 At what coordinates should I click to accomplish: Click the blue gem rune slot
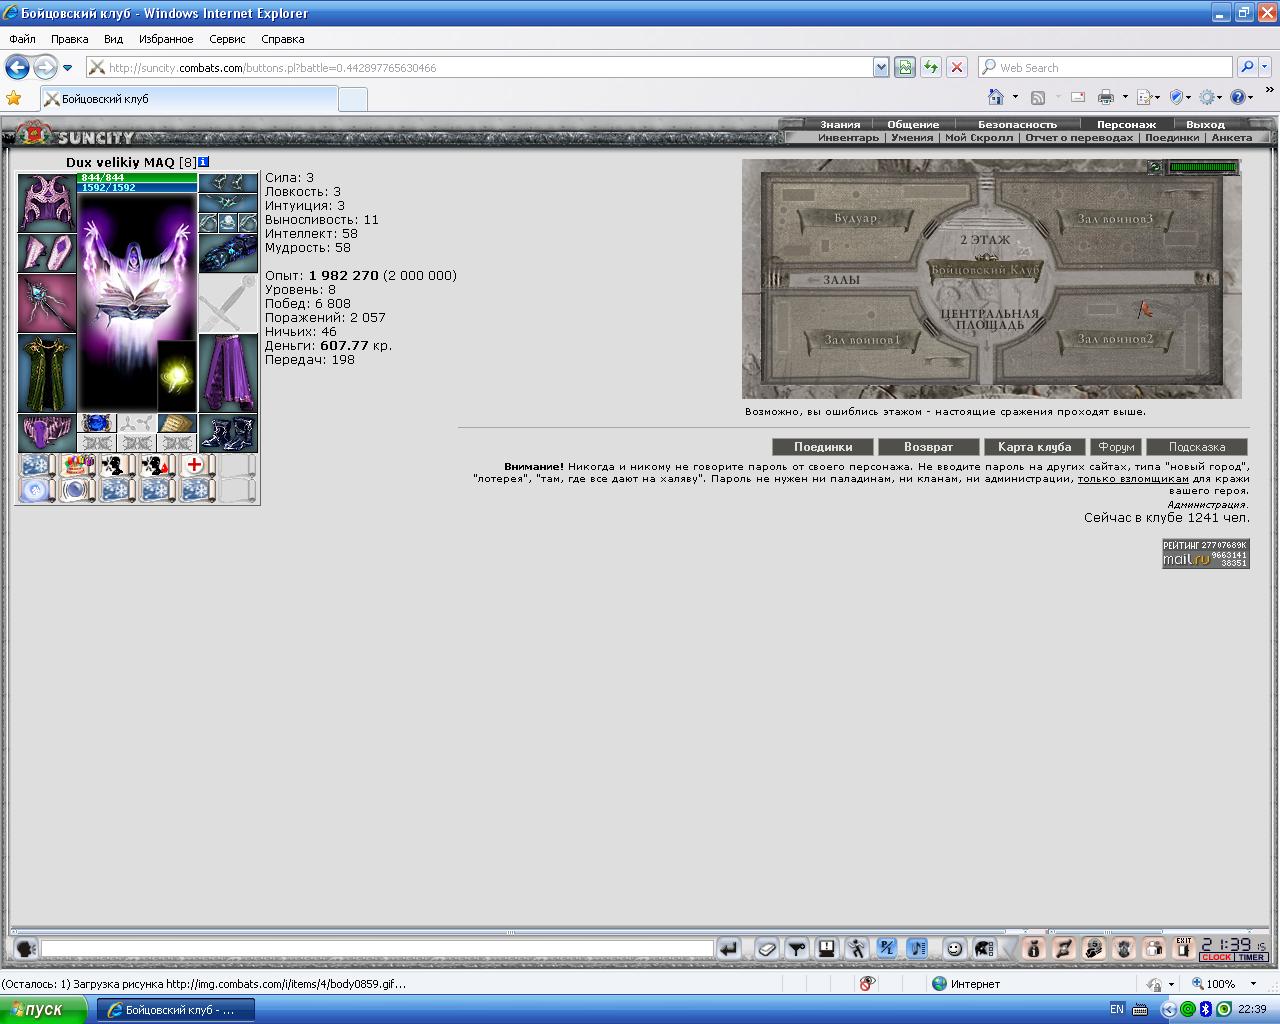(97, 423)
